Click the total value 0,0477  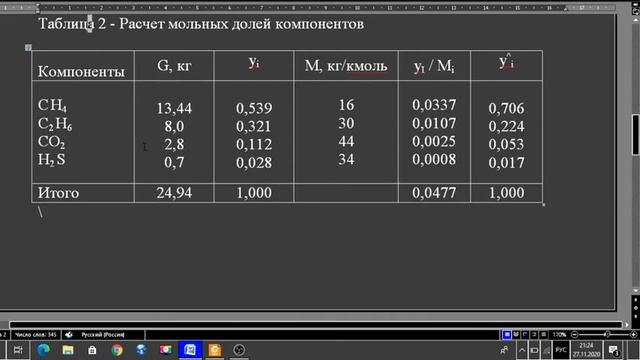coord(434,193)
